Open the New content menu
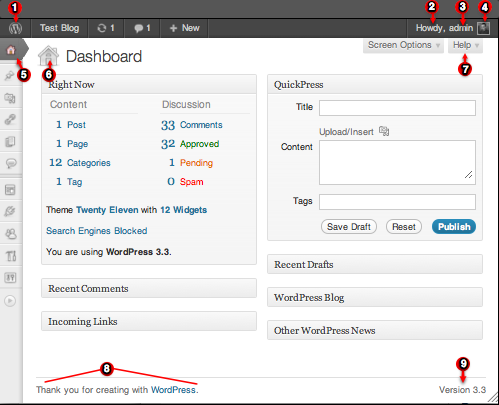 (x=184, y=28)
